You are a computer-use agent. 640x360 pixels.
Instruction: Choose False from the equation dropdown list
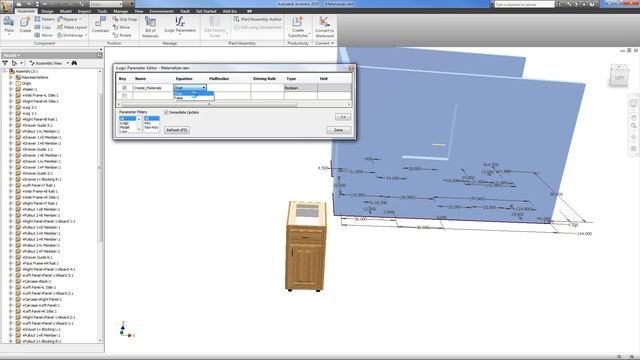[x=193, y=98]
